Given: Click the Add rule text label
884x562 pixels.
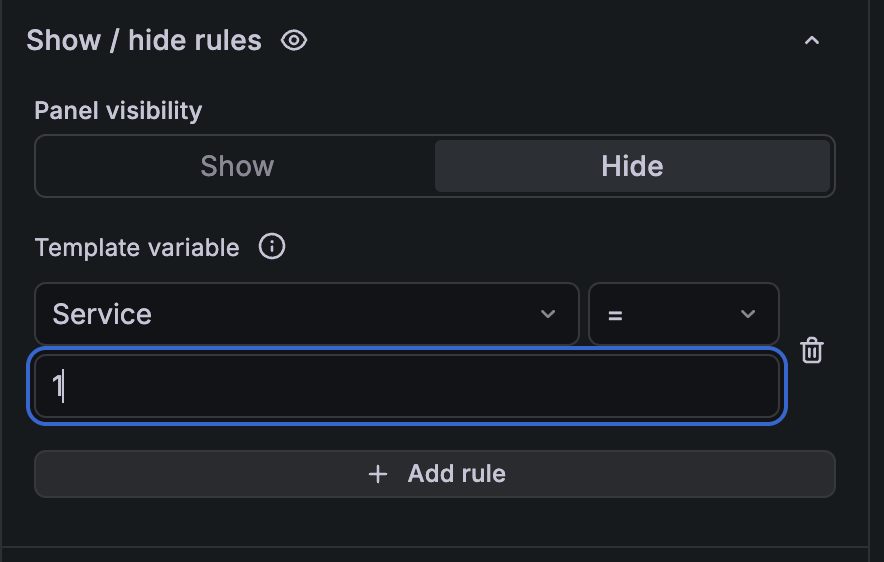Looking at the screenshot, I should pos(456,474).
